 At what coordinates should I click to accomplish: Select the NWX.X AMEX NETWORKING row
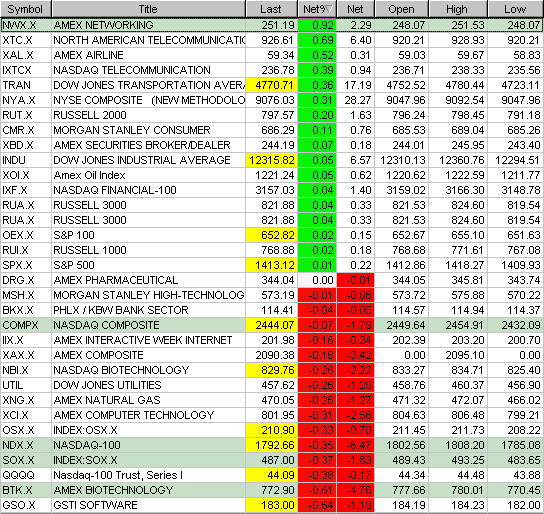point(272,25)
